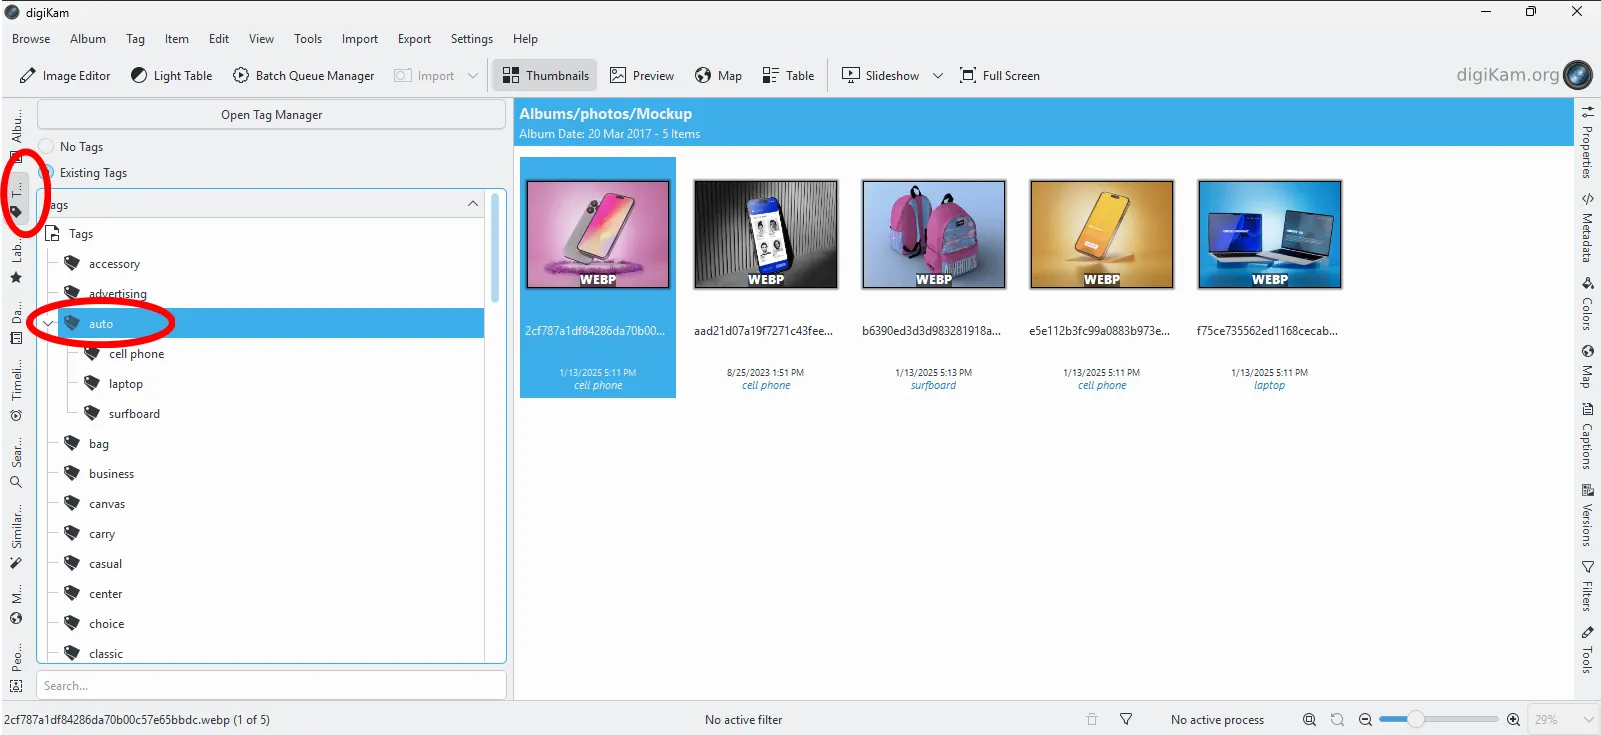Select the pink phone thumbnail
The width and height of the screenshot is (1601, 735).
[x=598, y=235]
